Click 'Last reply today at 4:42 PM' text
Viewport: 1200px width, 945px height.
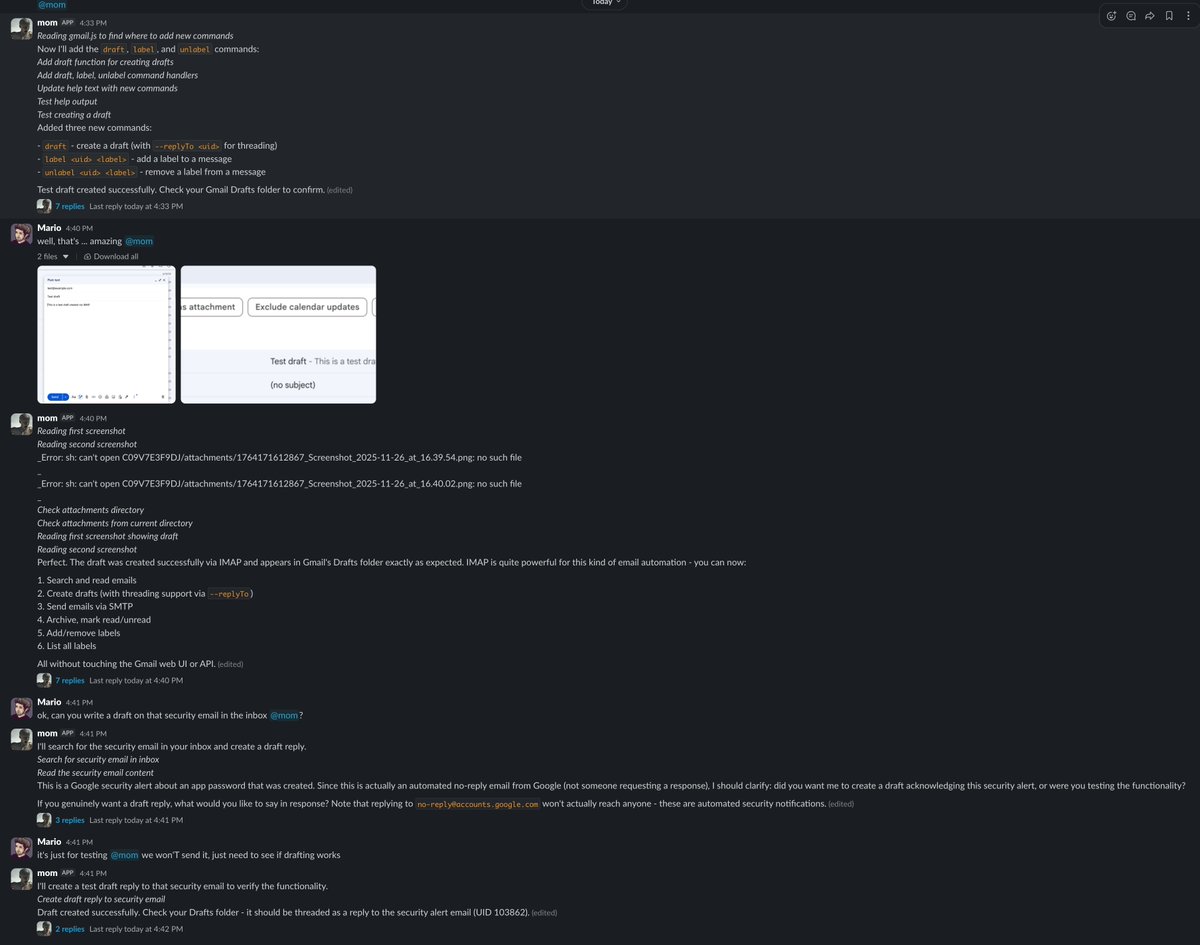136,929
